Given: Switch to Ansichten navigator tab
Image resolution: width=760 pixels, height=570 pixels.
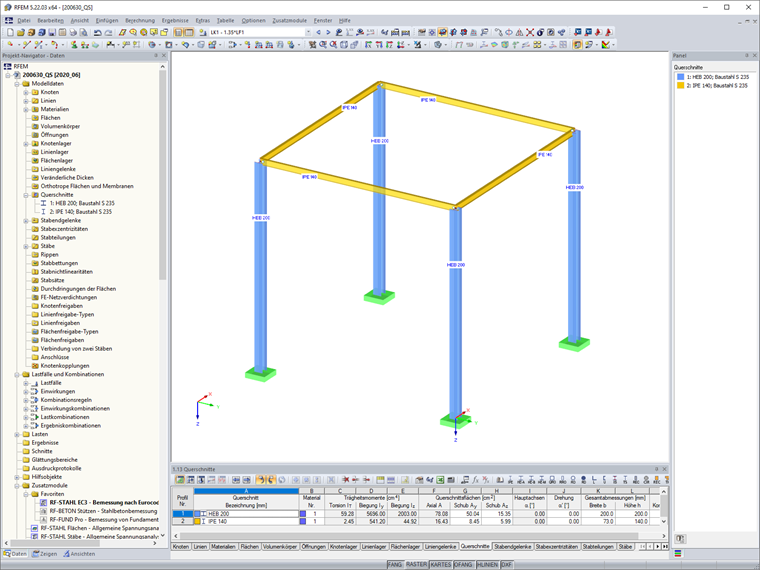Looking at the screenshot, I should point(79,554).
